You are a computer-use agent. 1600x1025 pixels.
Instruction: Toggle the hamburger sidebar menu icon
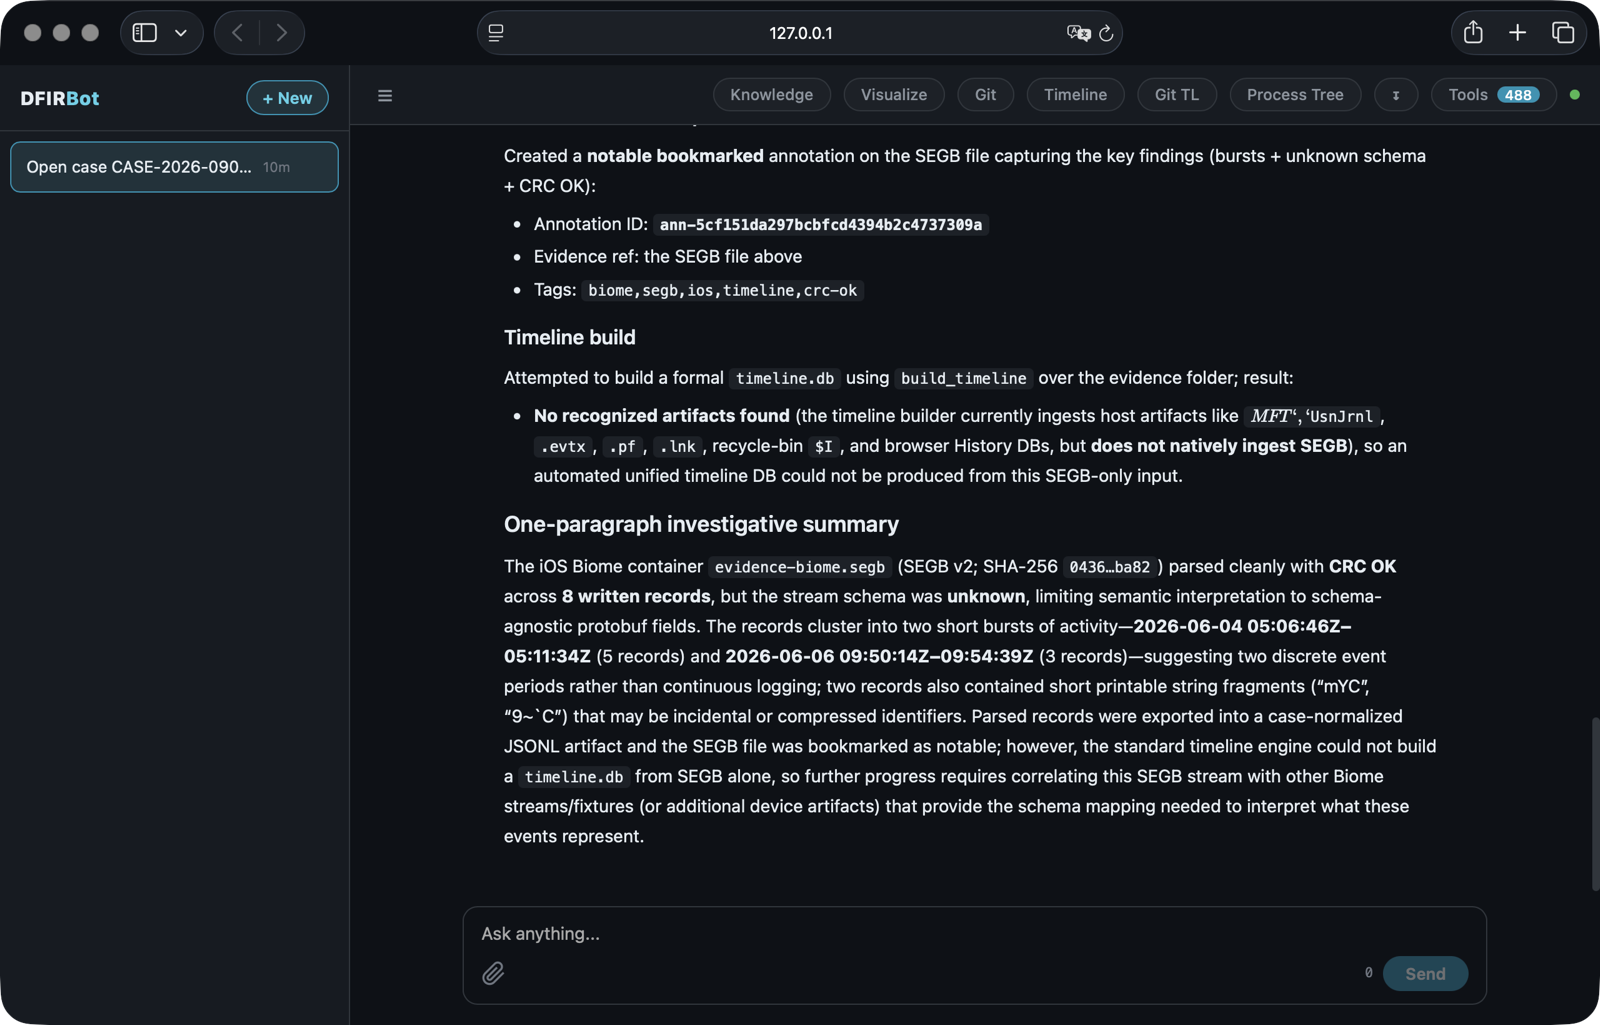click(x=385, y=96)
